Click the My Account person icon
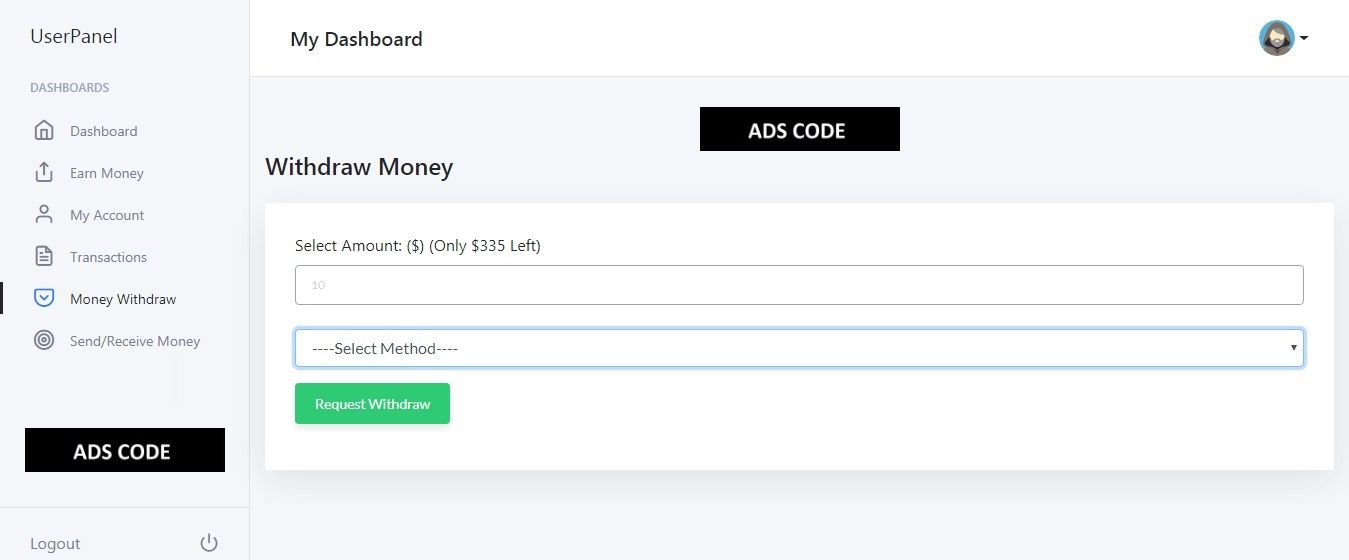Screen dimensions: 1349x560 [x=44, y=214]
